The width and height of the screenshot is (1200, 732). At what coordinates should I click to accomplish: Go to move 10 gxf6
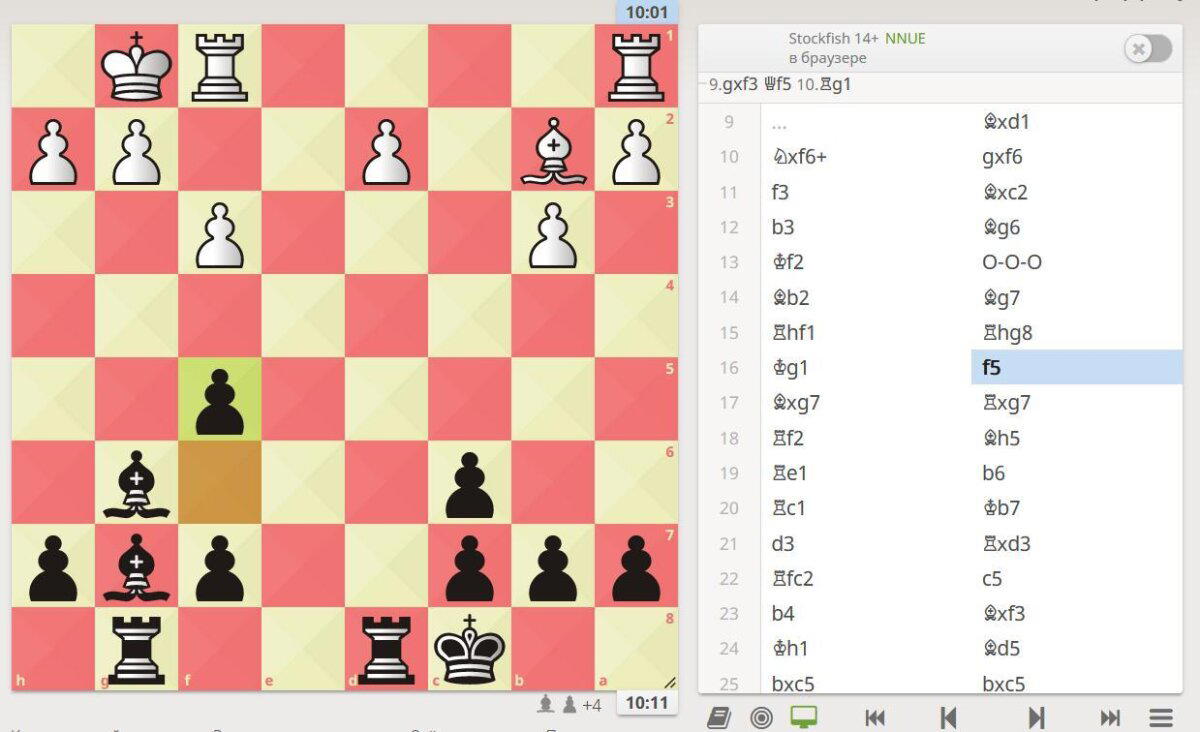[1076, 157]
